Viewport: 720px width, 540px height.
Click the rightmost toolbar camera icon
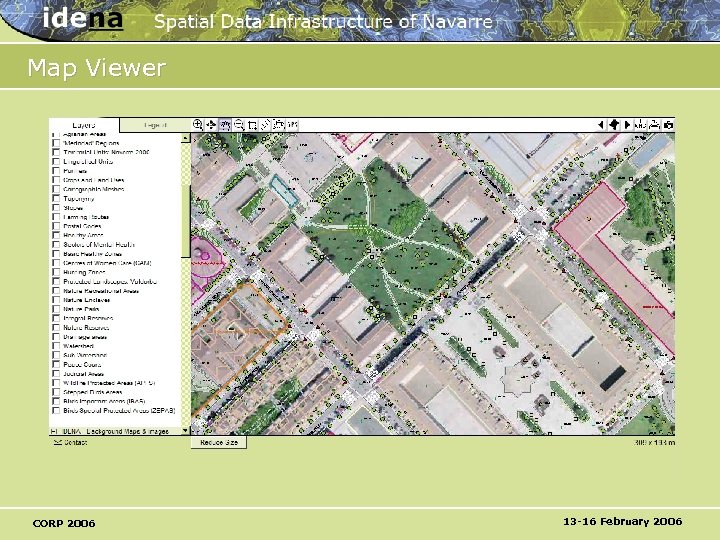click(x=668, y=125)
